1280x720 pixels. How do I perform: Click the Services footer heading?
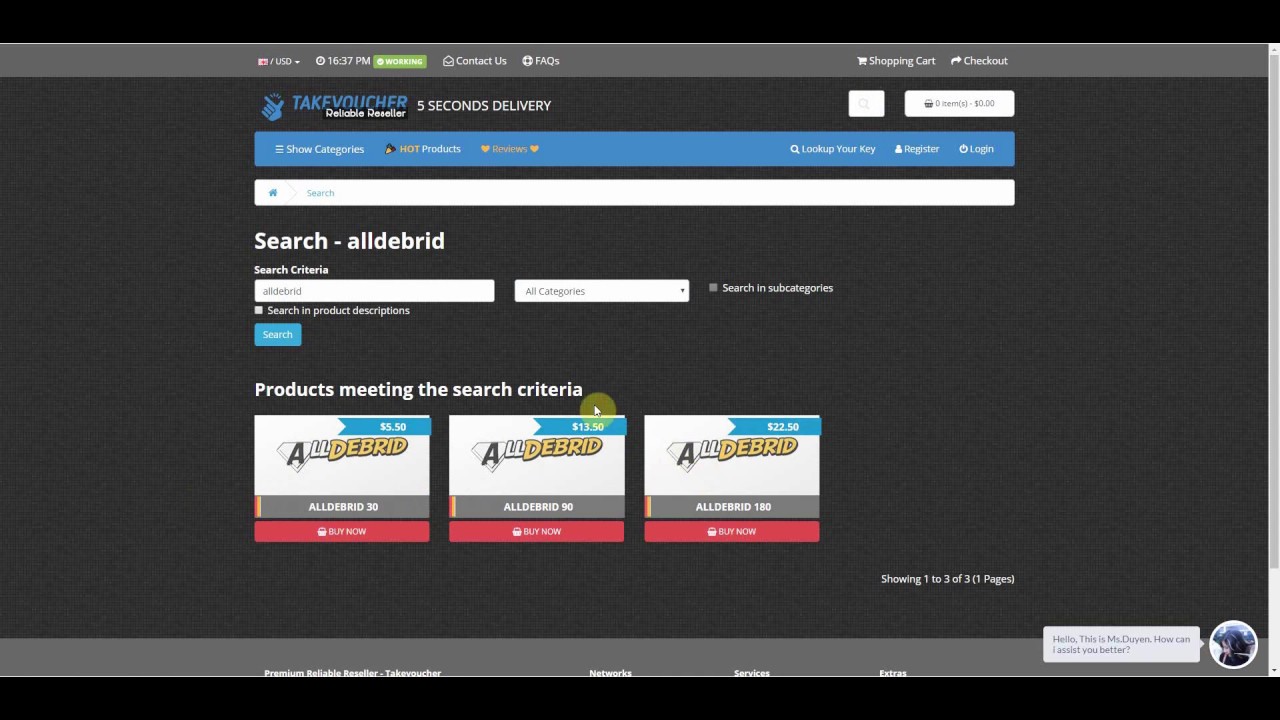752,673
